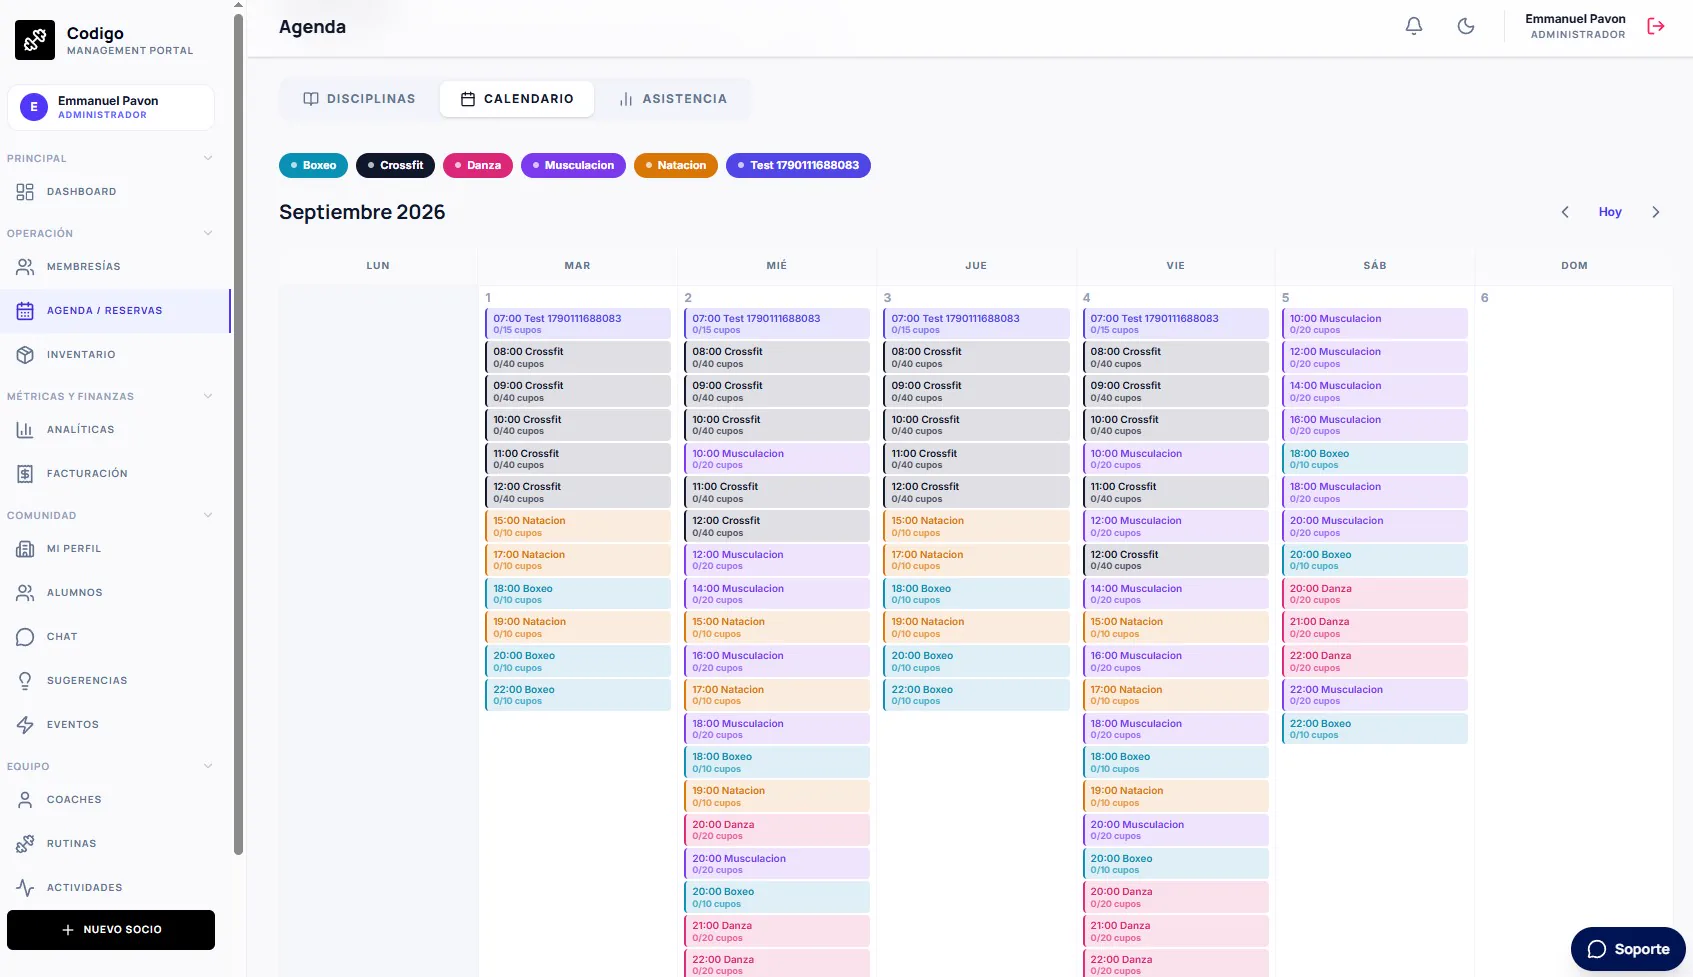Viewport: 1693px width, 977px height.
Task: Collapse the Operación sidebar section
Action: (x=110, y=233)
